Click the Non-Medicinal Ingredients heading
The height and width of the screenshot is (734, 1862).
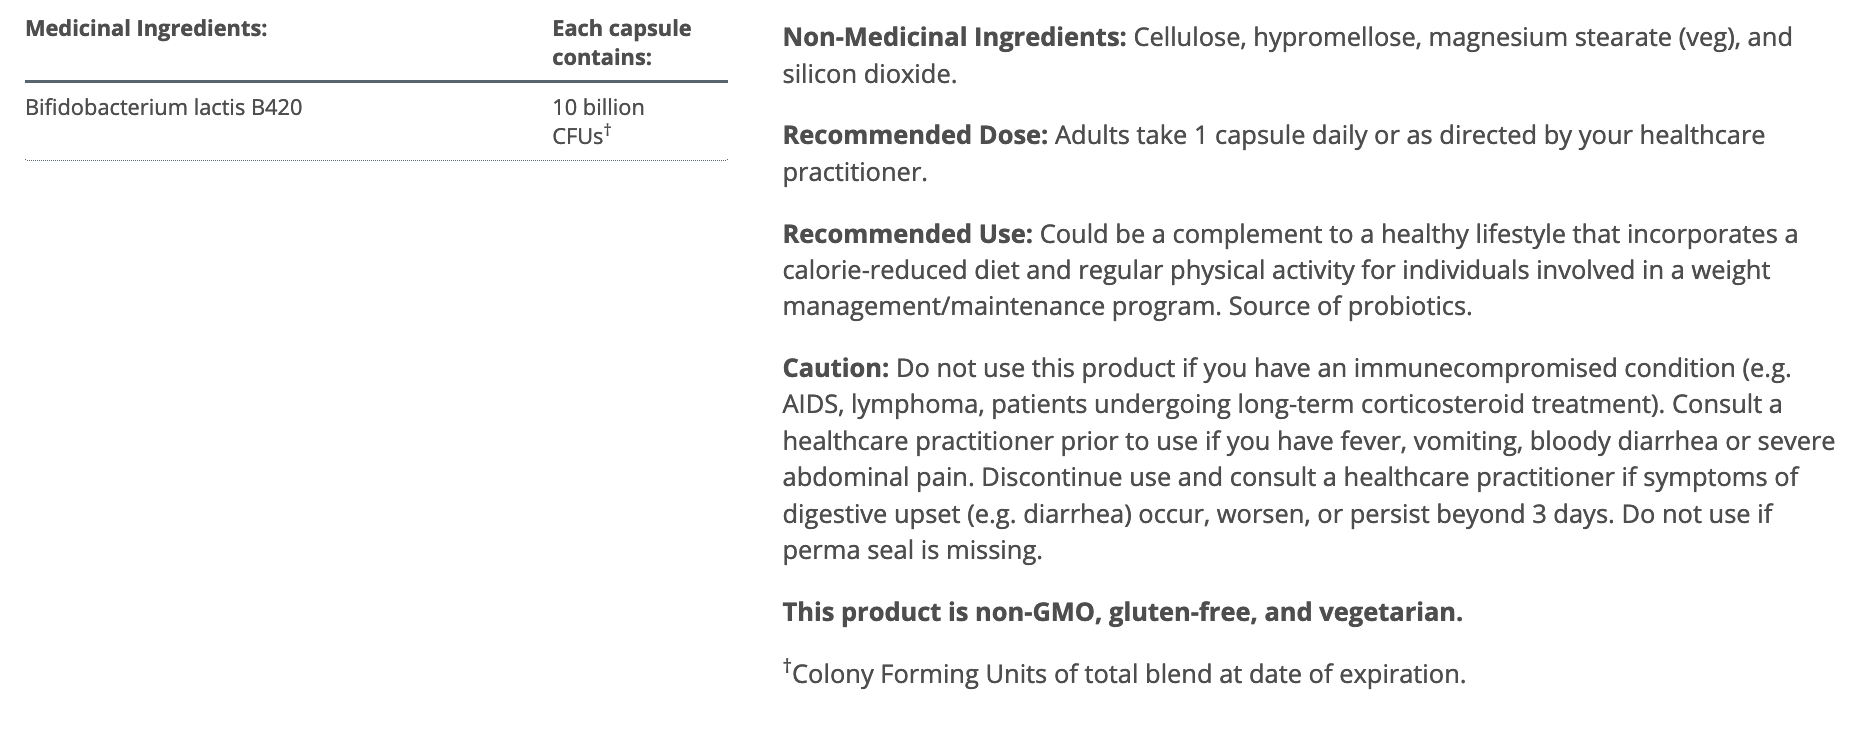(954, 38)
